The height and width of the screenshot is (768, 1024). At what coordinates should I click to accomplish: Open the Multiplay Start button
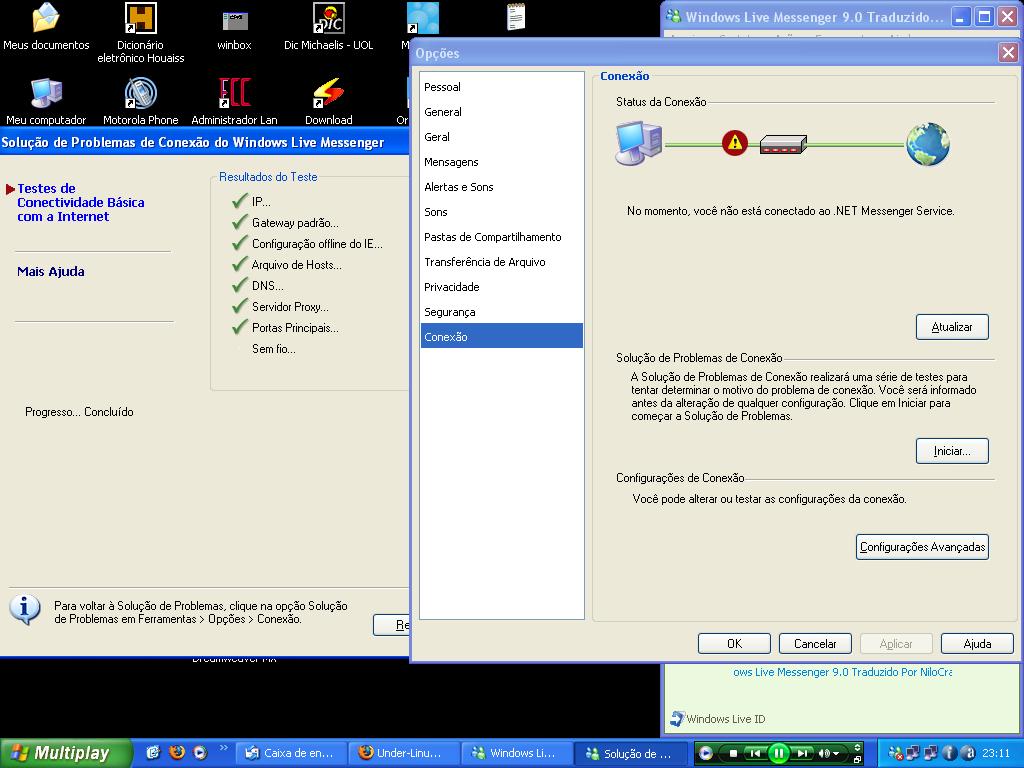65,753
